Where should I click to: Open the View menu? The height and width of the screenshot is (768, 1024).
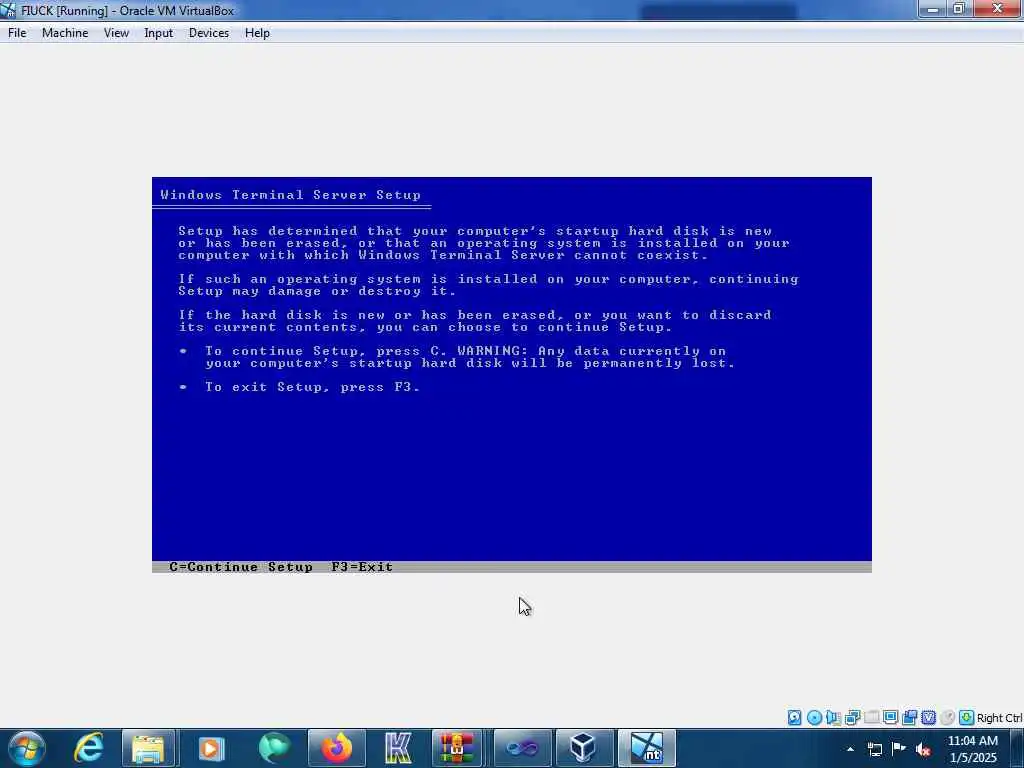[116, 33]
